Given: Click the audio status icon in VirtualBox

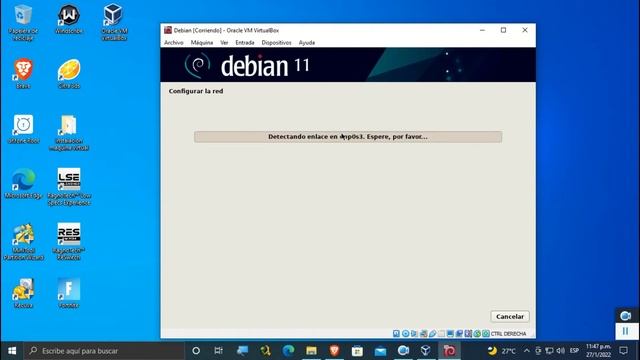Looking at the screenshot, I should tap(414, 333).
